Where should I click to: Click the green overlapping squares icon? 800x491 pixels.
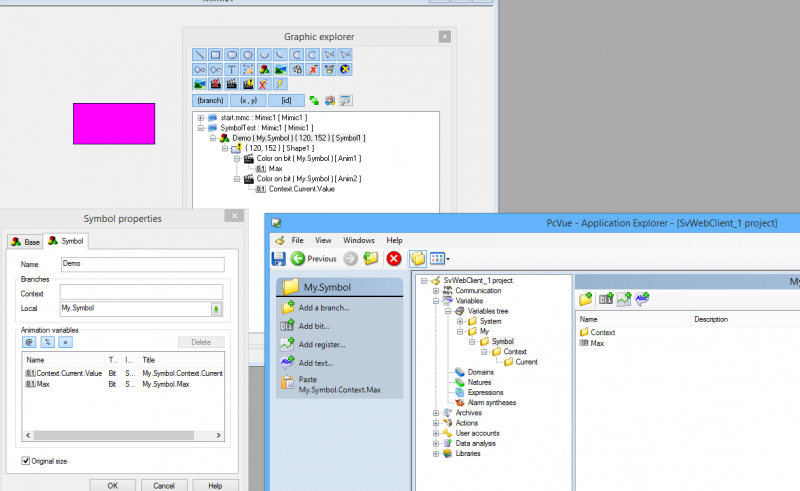click(314, 101)
